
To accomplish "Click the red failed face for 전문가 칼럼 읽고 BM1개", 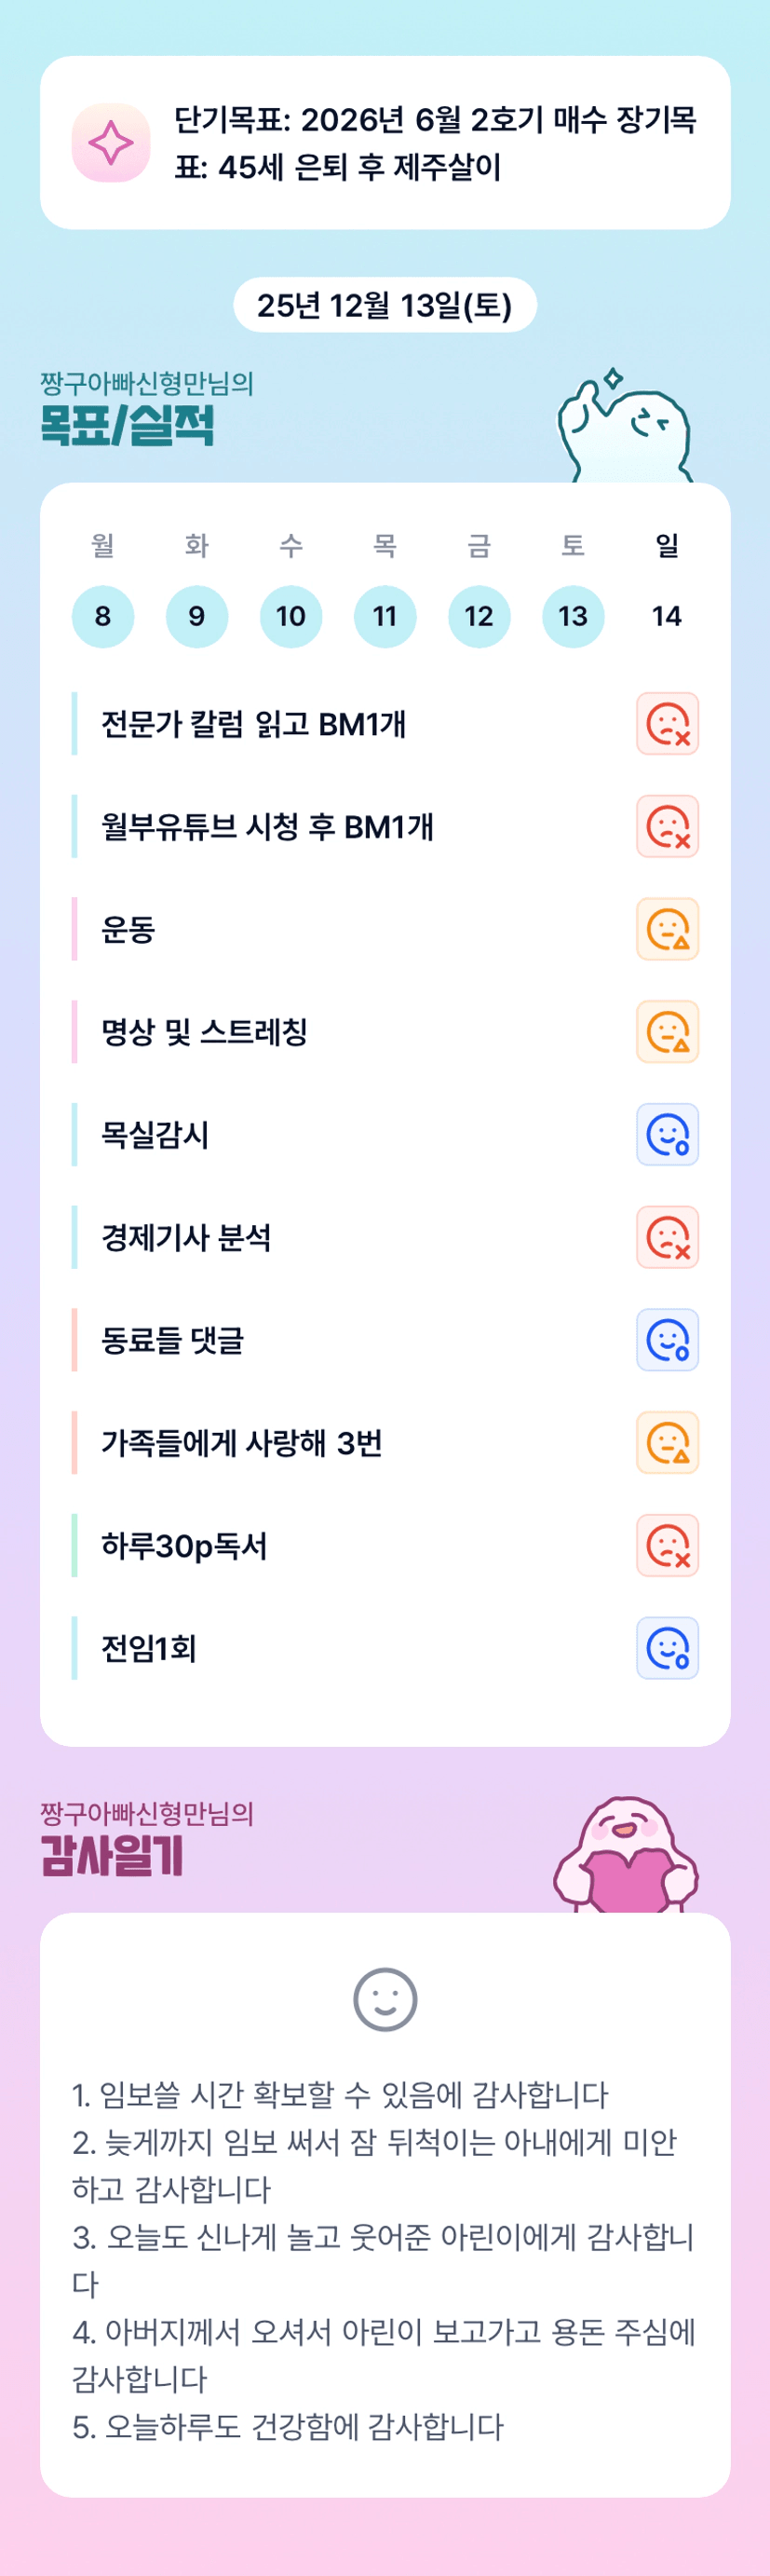I will [x=667, y=724].
